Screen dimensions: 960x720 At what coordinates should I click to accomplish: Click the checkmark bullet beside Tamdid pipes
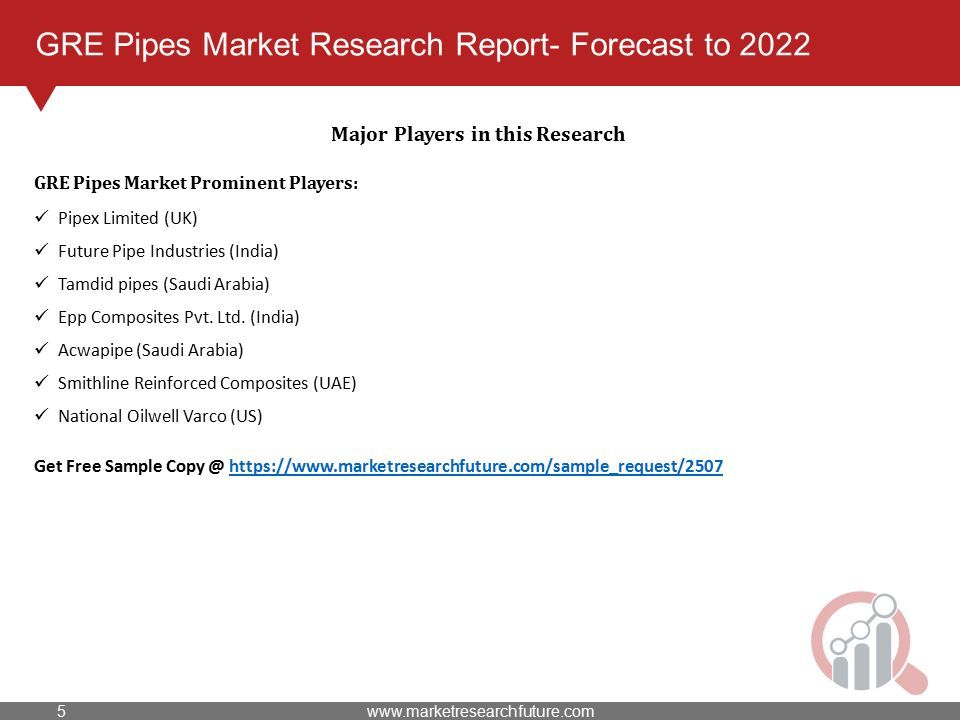[x=42, y=283]
